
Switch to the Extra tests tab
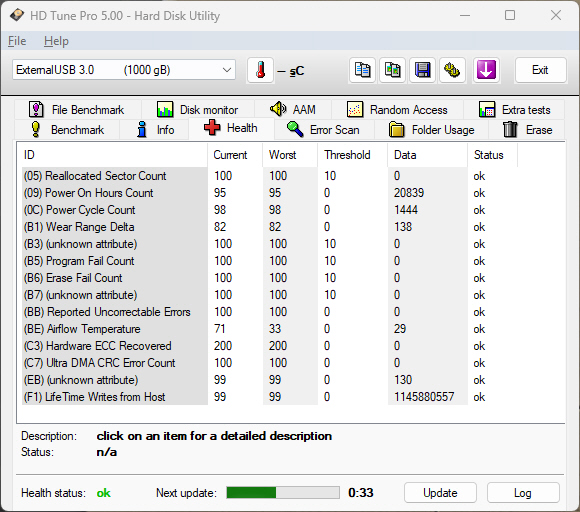(x=514, y=110)
